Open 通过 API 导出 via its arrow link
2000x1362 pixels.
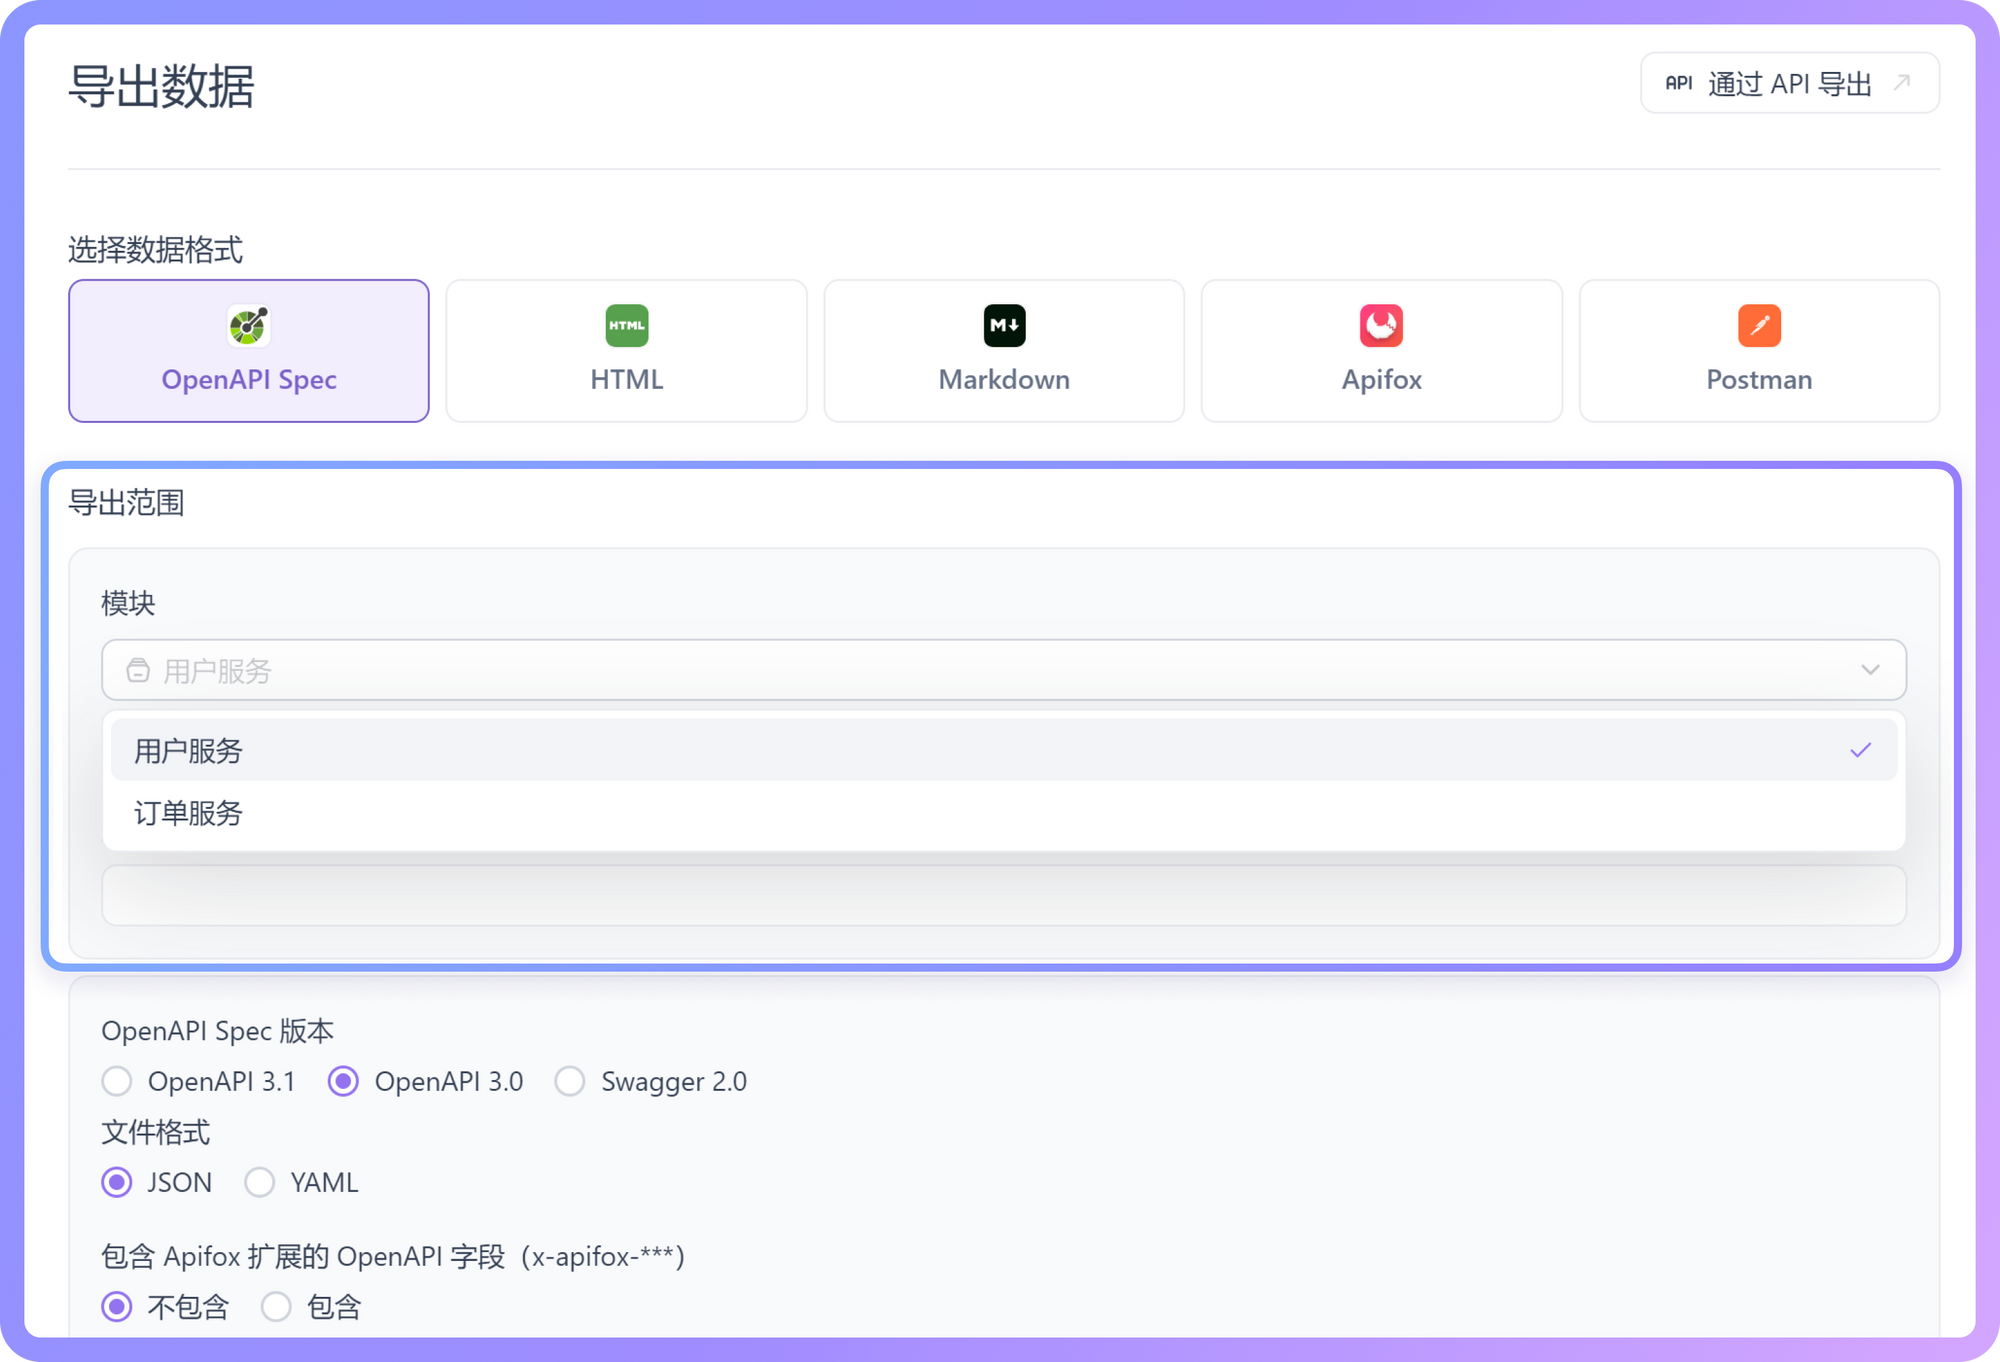pyautogui.click(x=1902, y=83)
